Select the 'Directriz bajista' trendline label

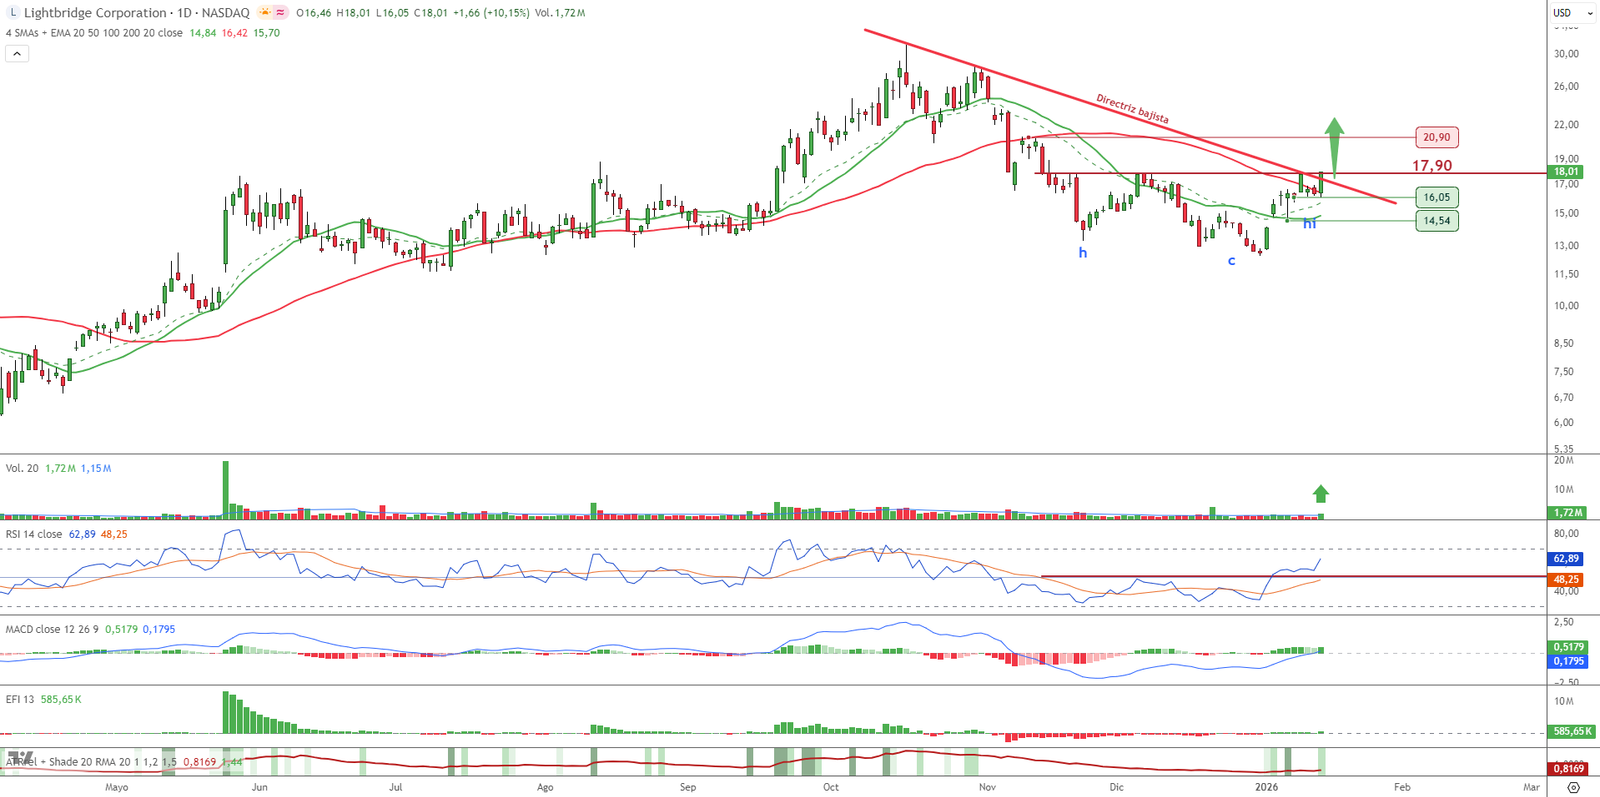1132,109
